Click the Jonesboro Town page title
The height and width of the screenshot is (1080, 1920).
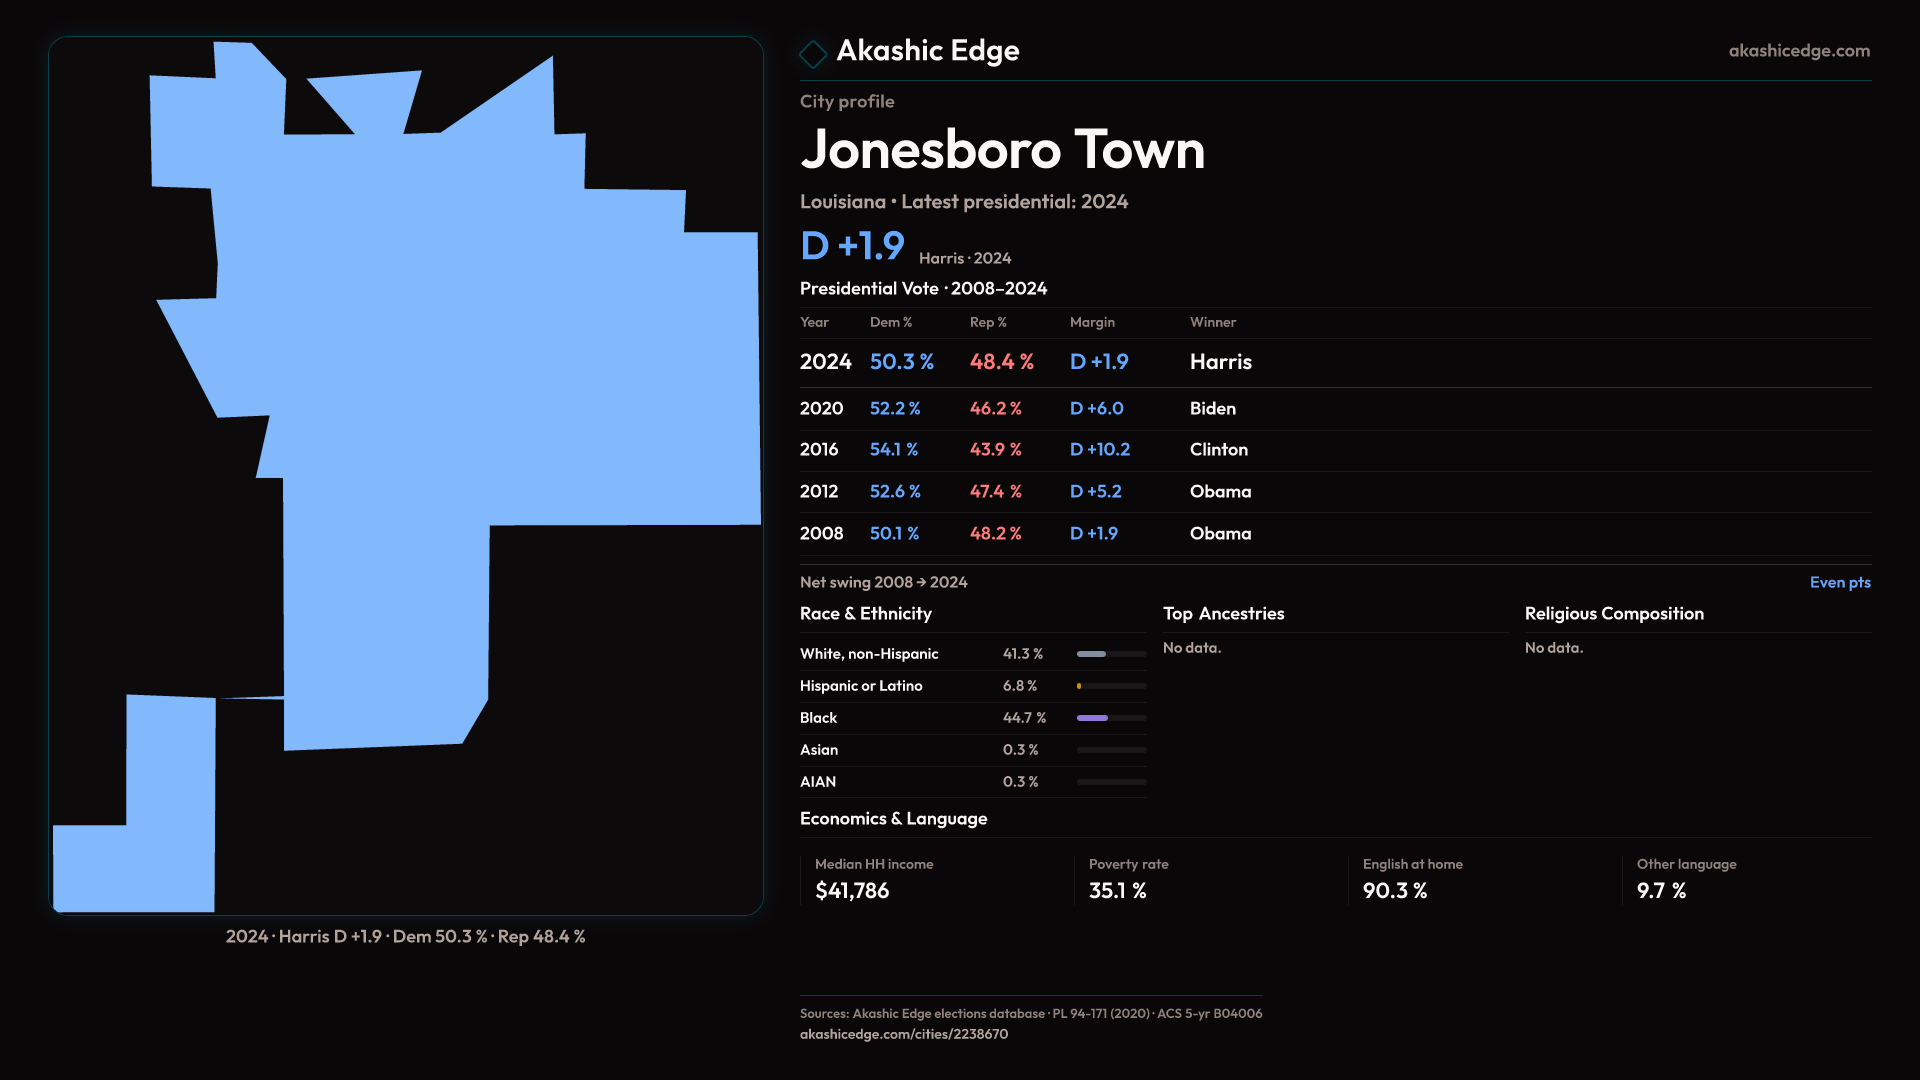point(1002,150)
